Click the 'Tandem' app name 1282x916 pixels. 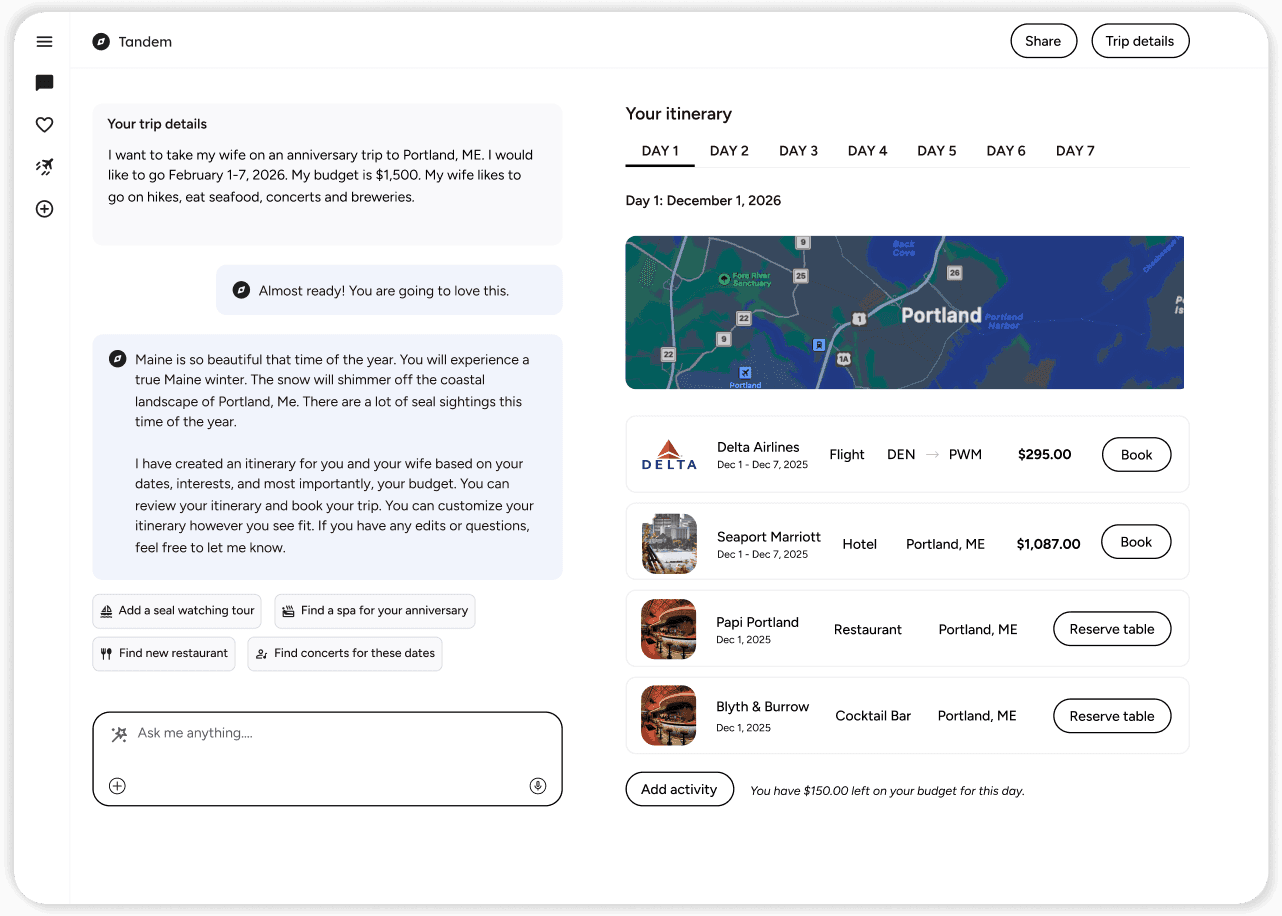(145, 42)
